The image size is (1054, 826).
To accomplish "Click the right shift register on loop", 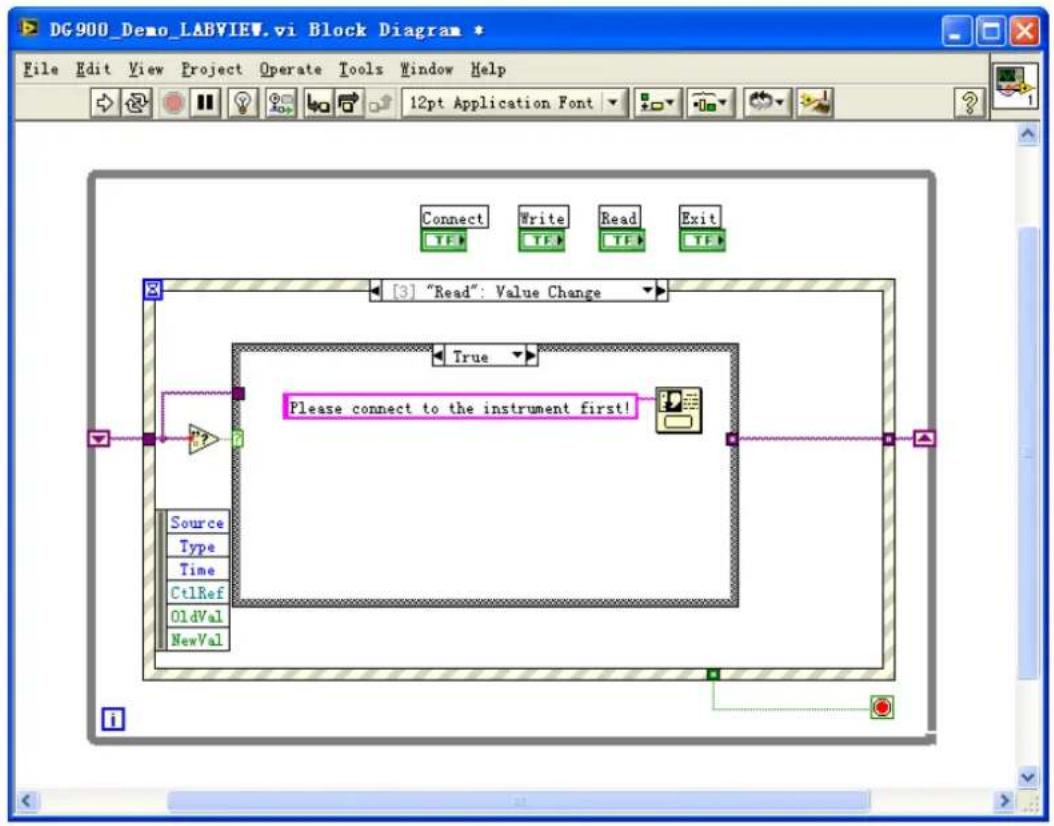I will click(924, 439).
